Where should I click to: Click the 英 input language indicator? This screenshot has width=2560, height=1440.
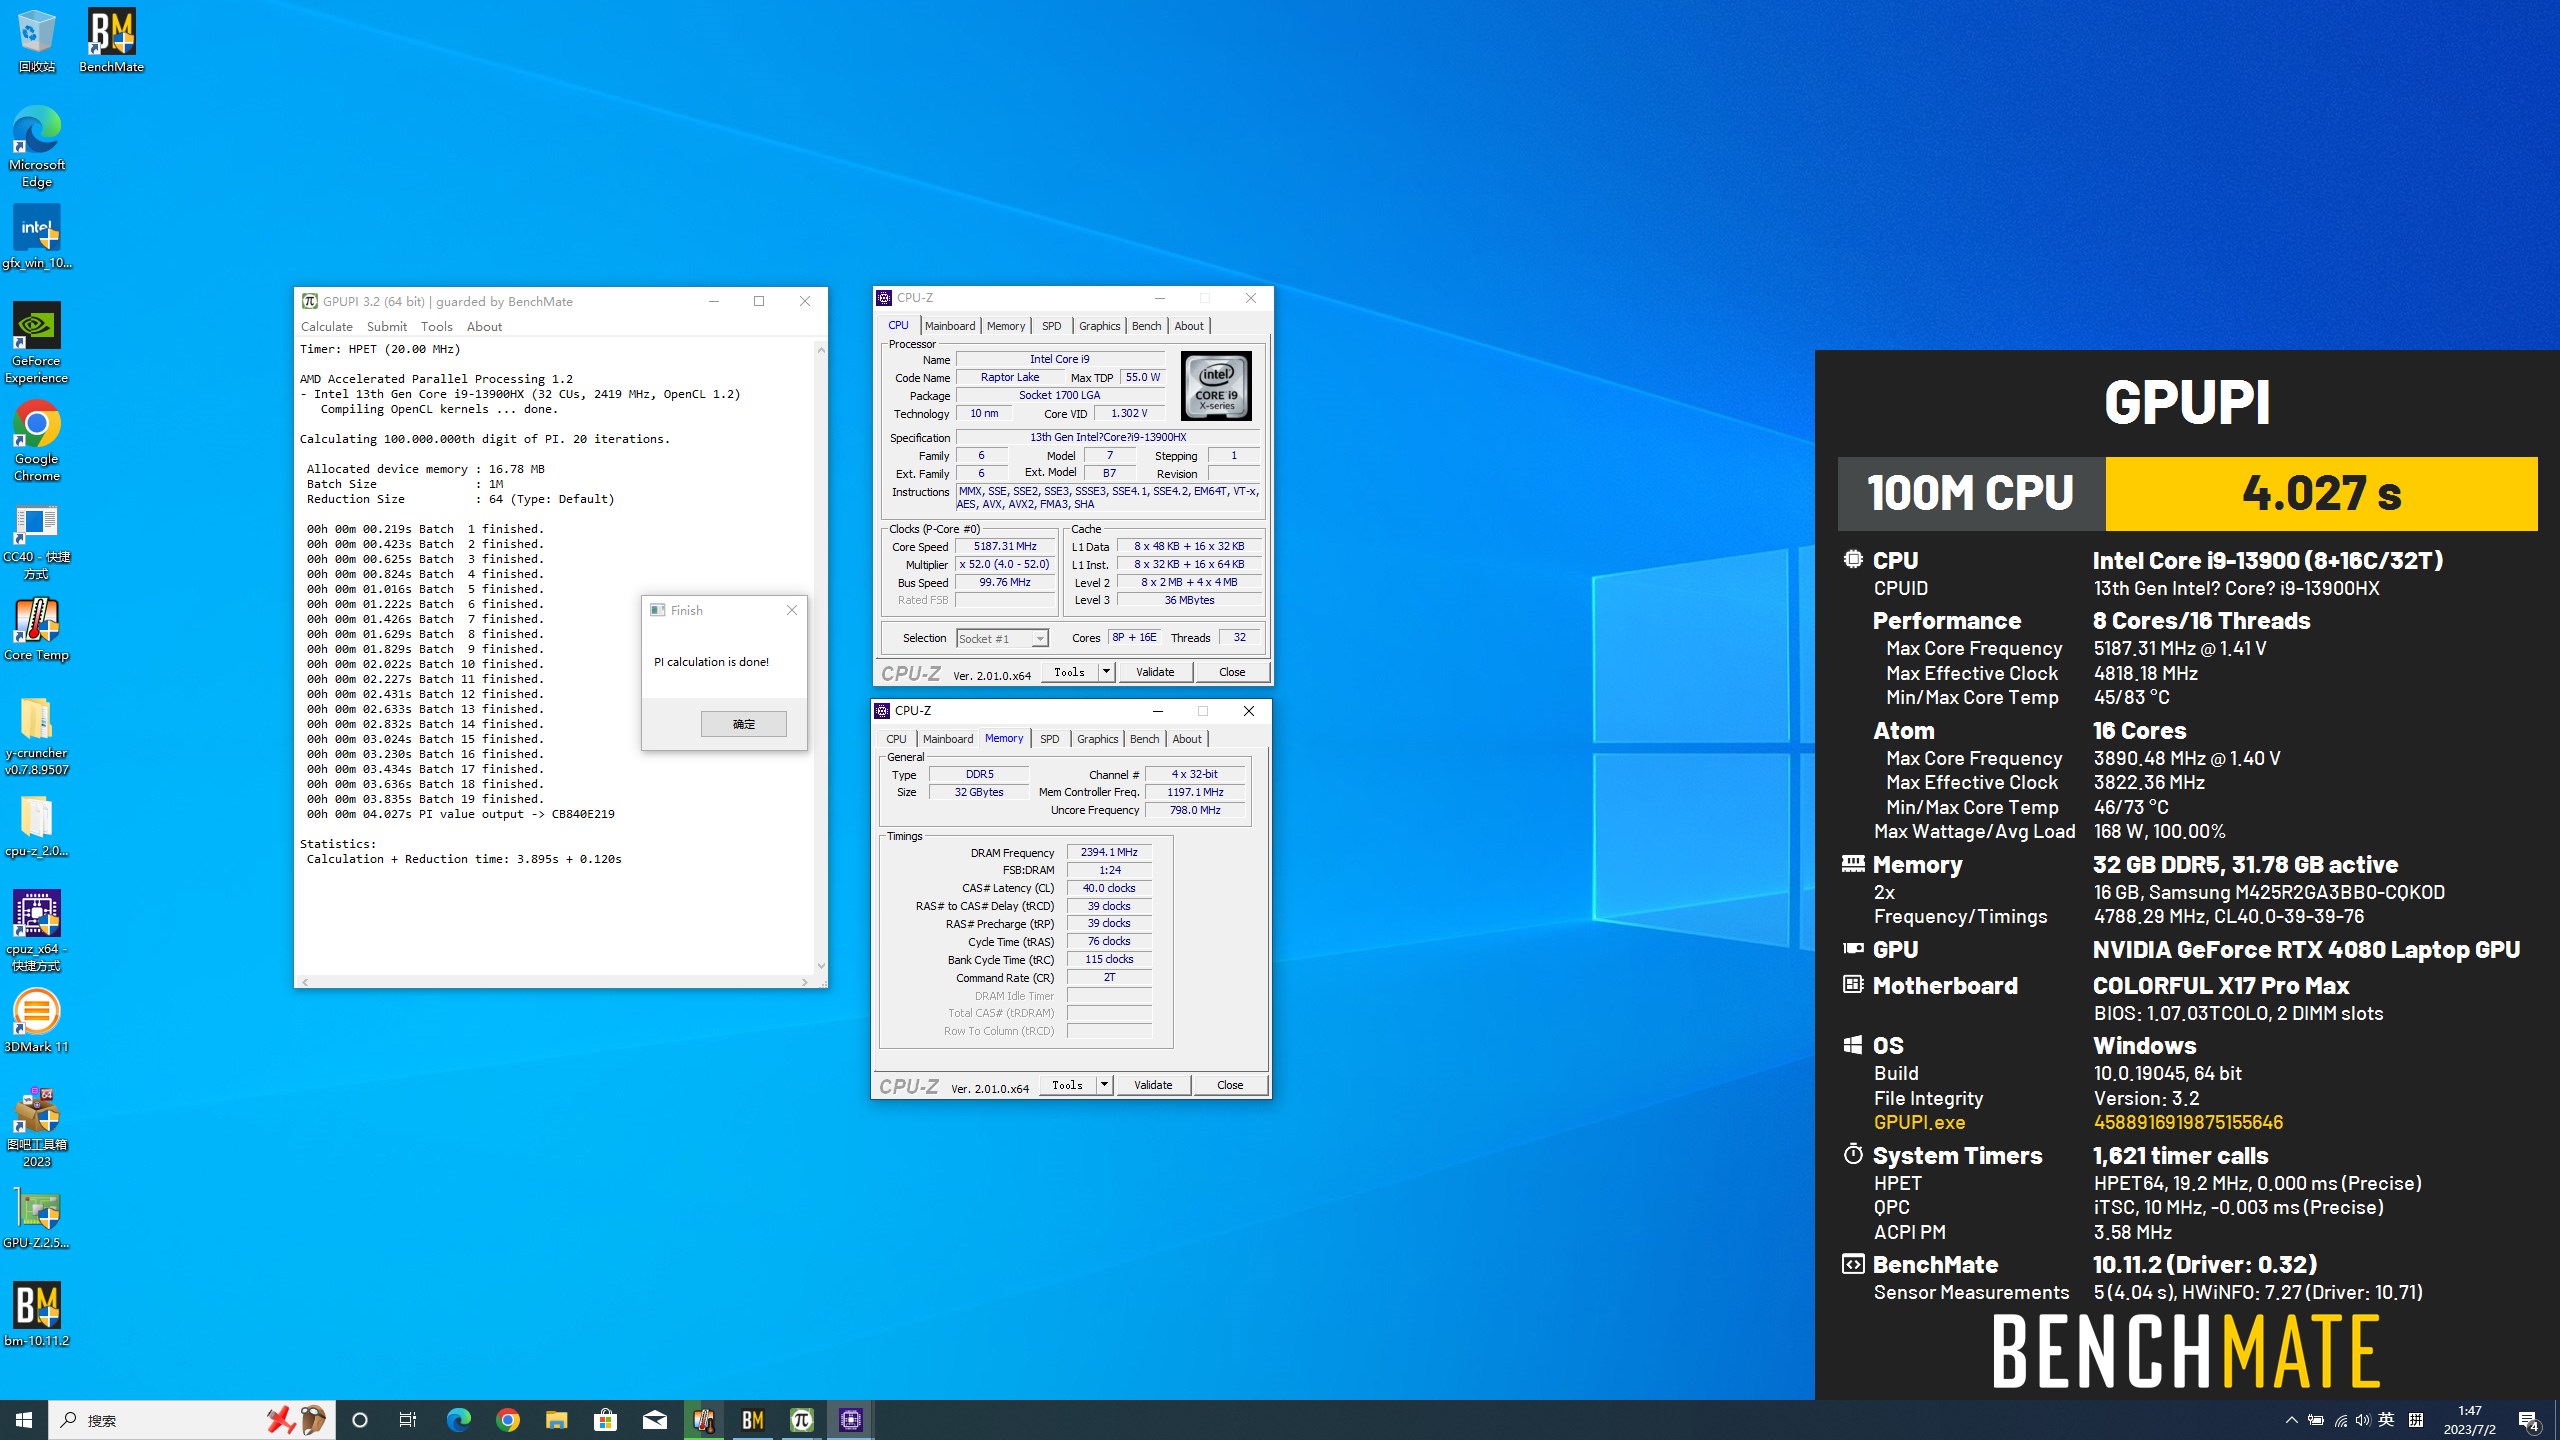pos(2386,1420)
